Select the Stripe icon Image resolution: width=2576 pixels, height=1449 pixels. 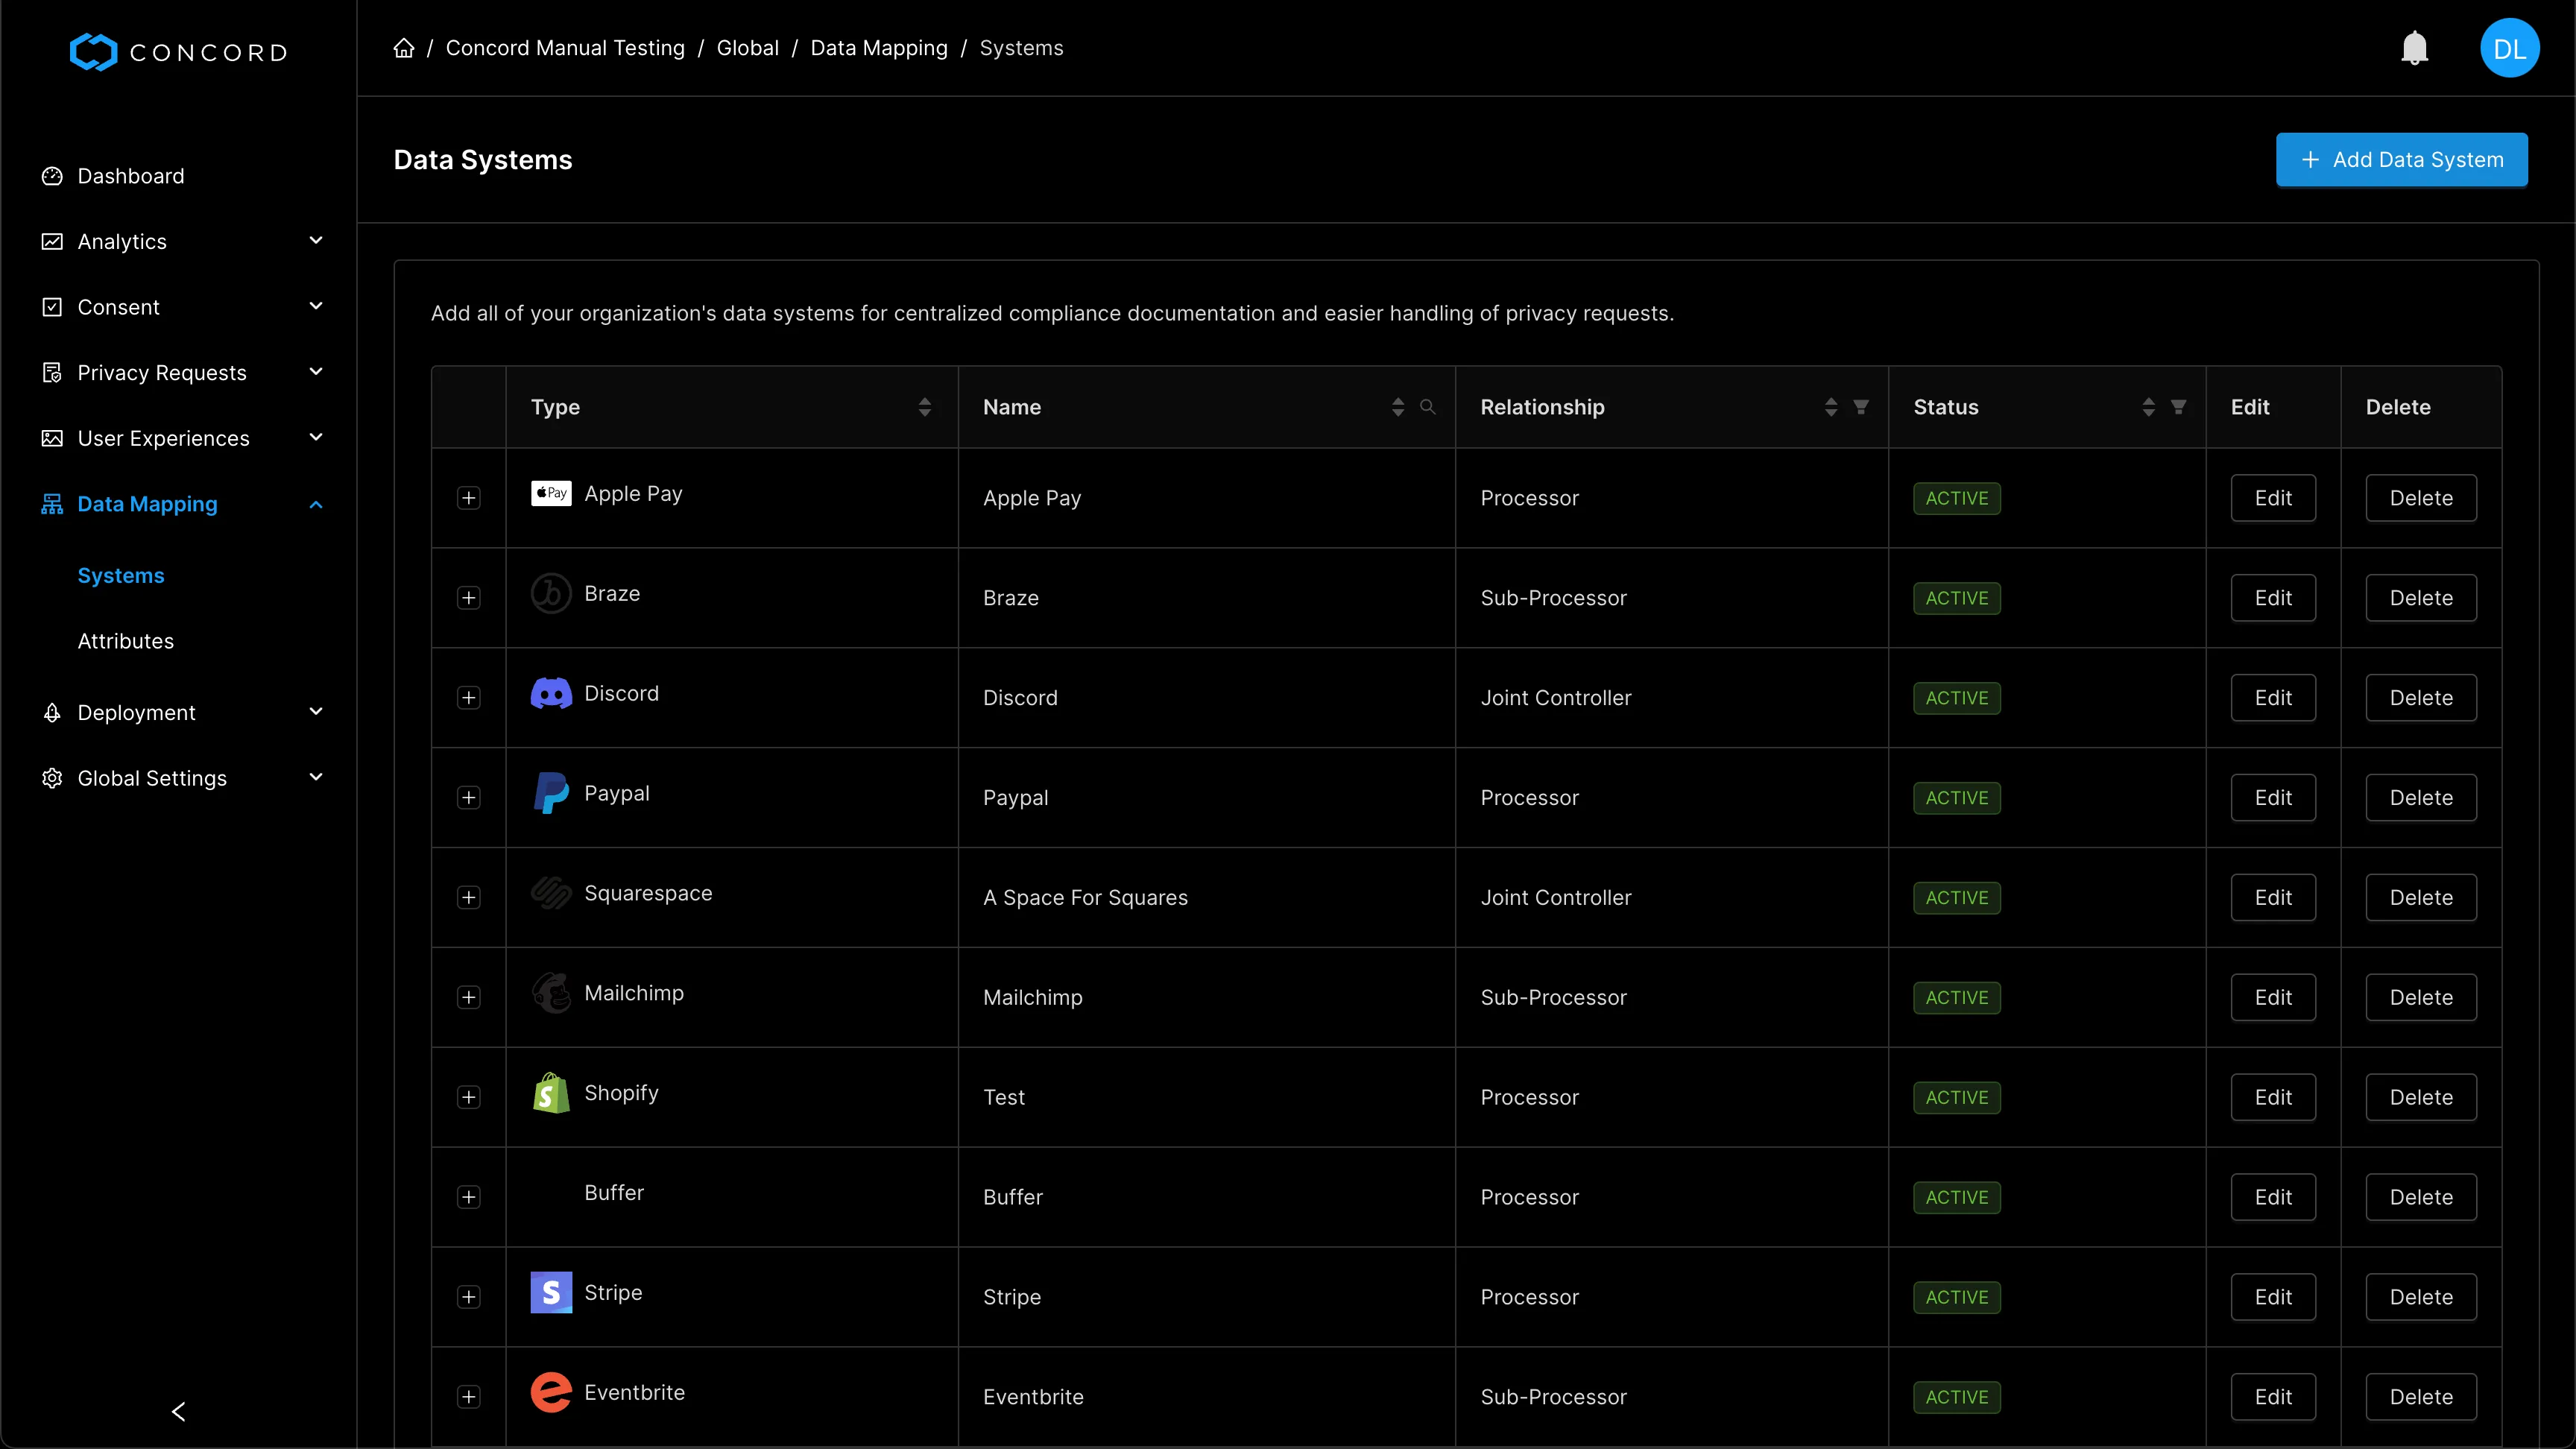(x=550, y=1292)
